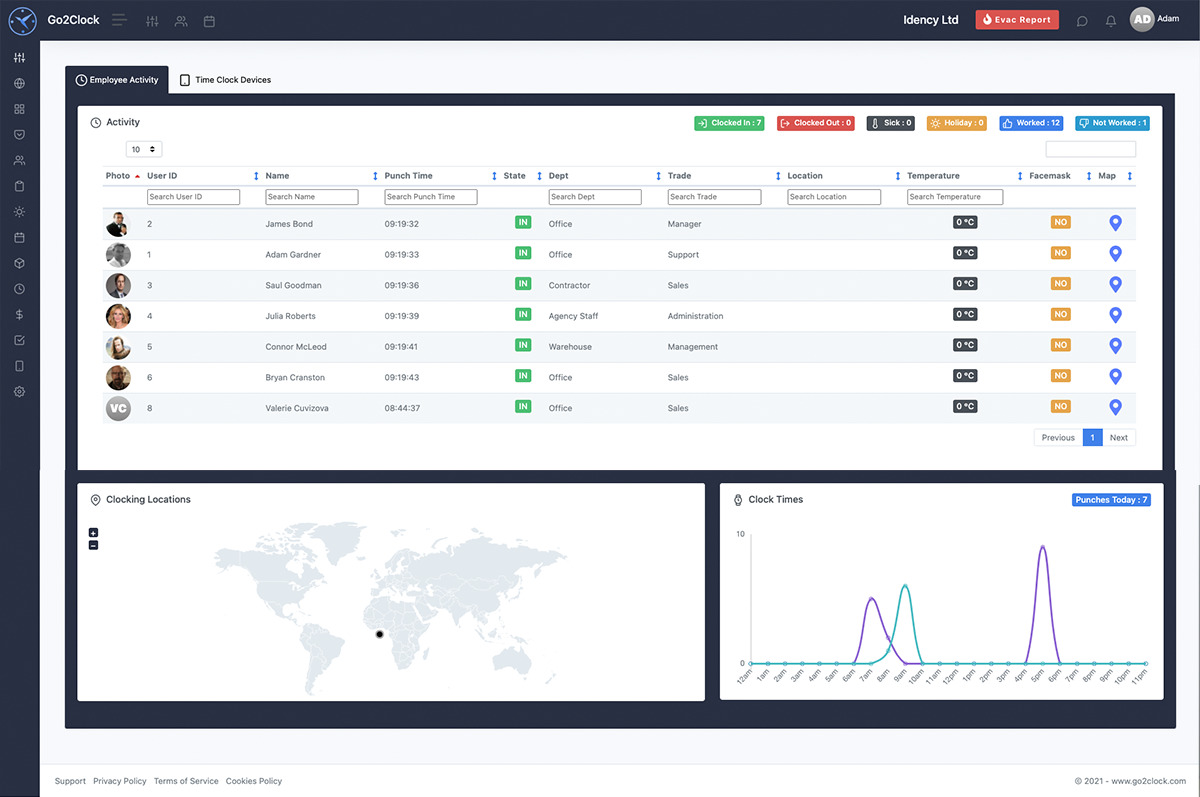Click the Search Name filter field
This screenshot has height=797, width=1200.
pos(311,197)
